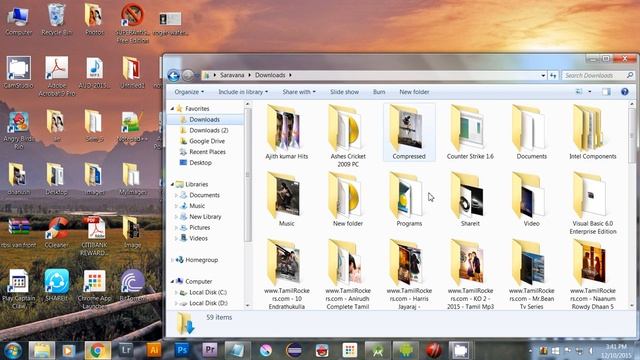The height and width of the screenshot is (360, 640).
Task: Expand the Homegroup node
Action: [x=173, y=260]
